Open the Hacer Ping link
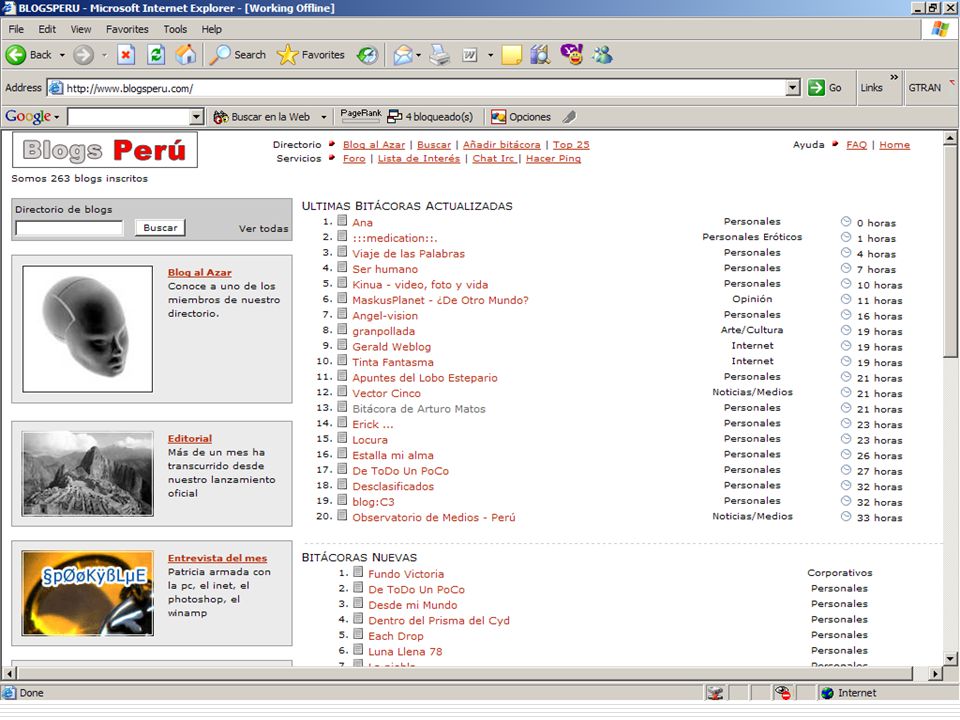This screenshot has width=960, height=720. click(x=553, y=158)
